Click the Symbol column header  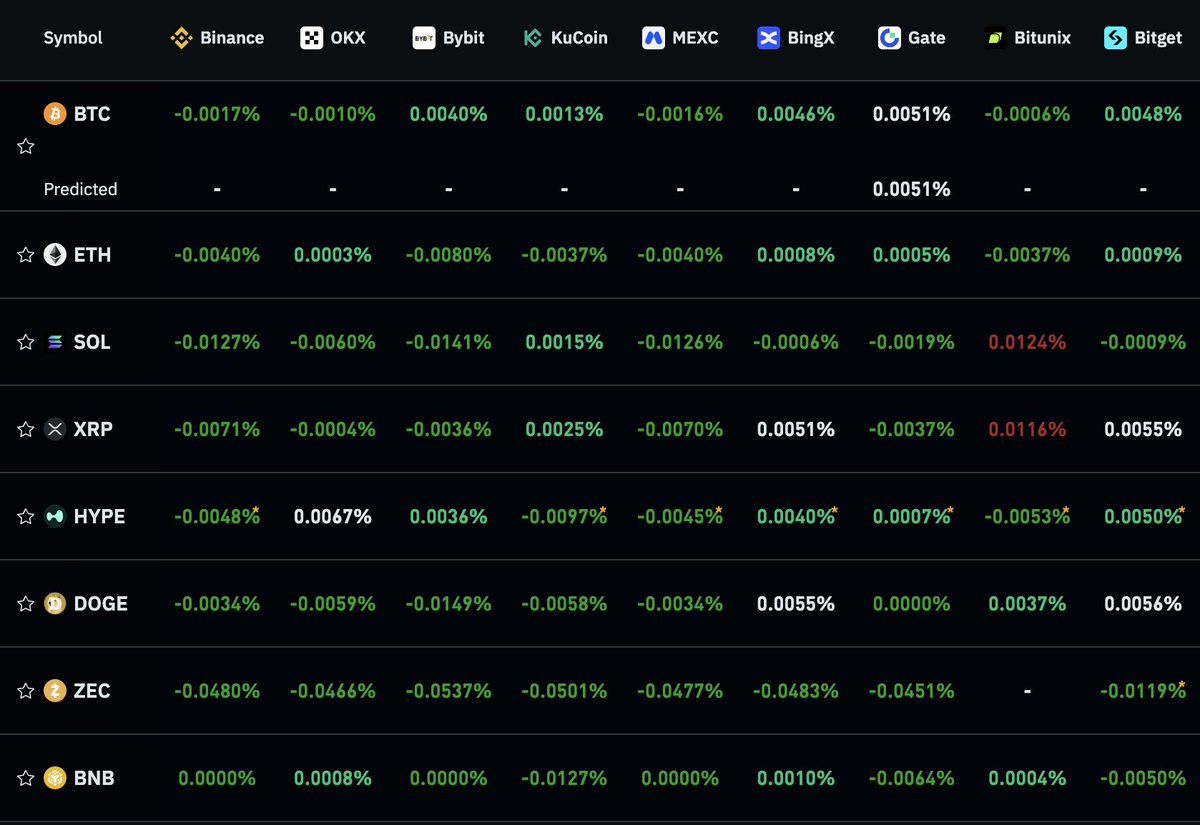click(x=73, y=38)
